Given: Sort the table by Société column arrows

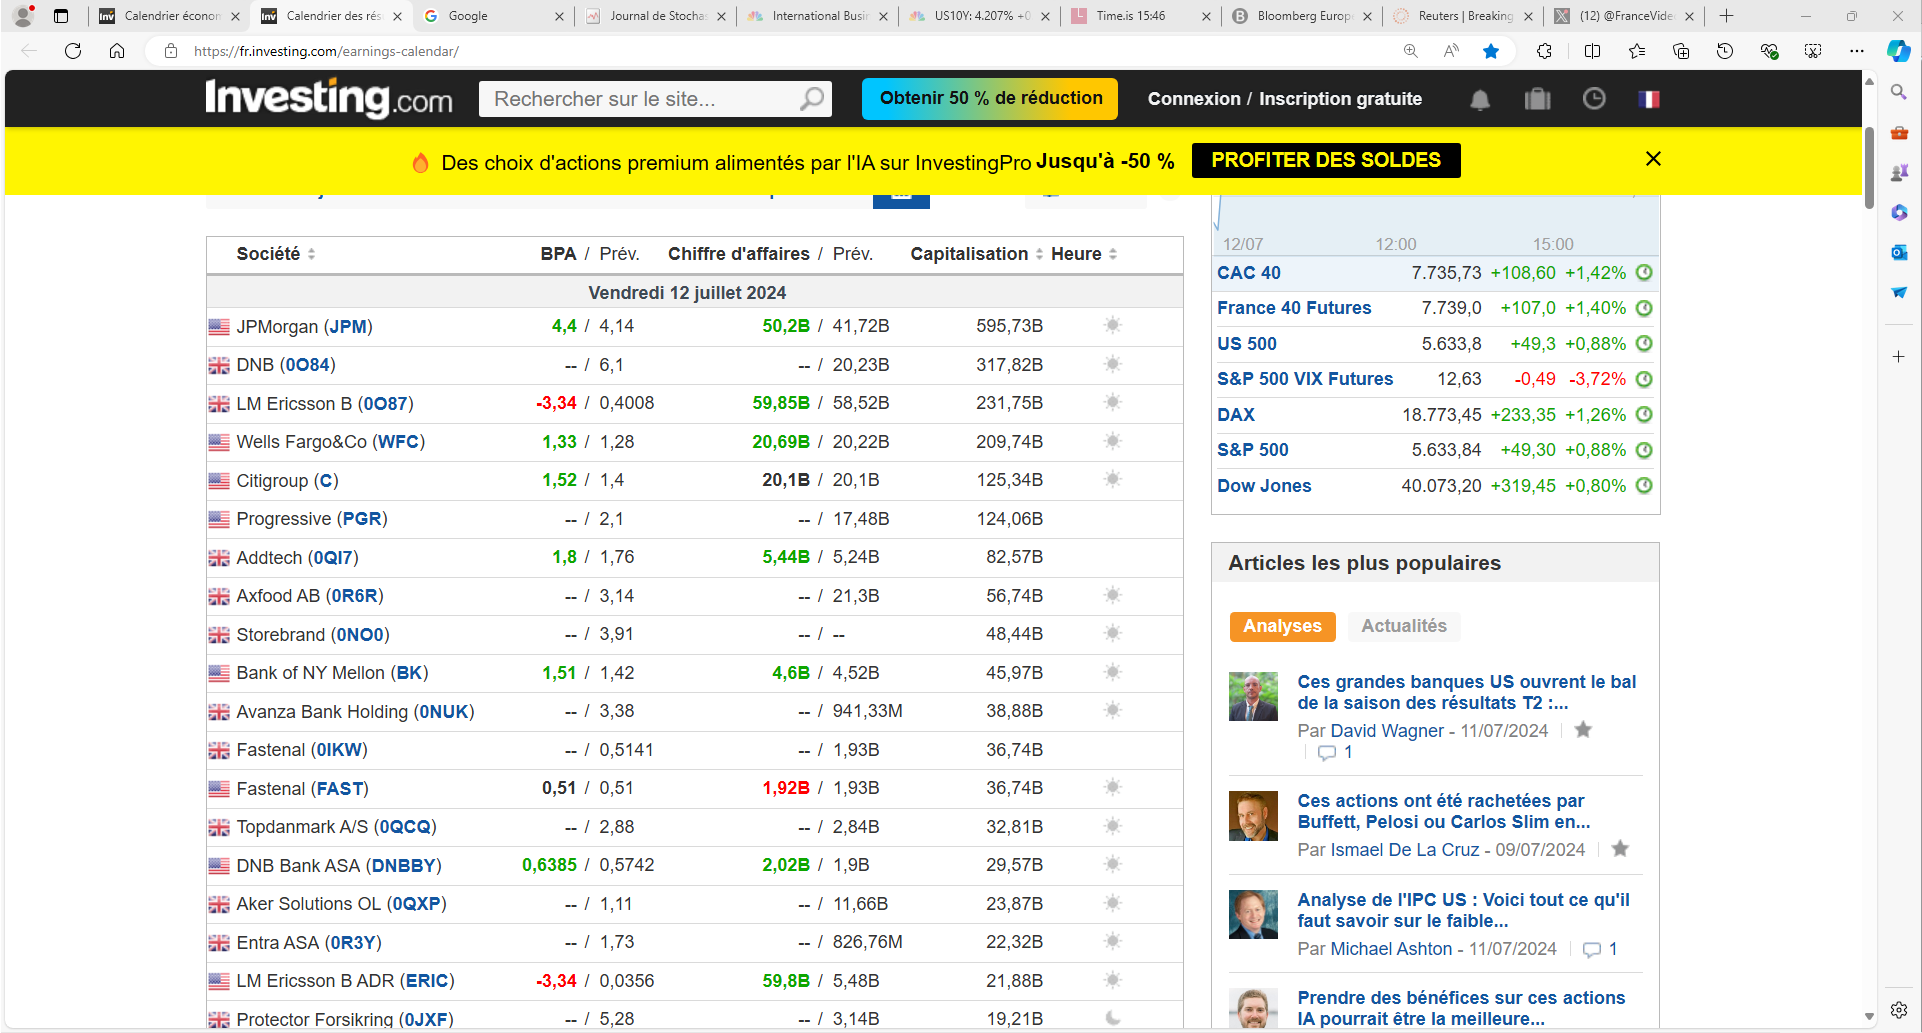Looking at the screenshot, I should click(311, 254).
